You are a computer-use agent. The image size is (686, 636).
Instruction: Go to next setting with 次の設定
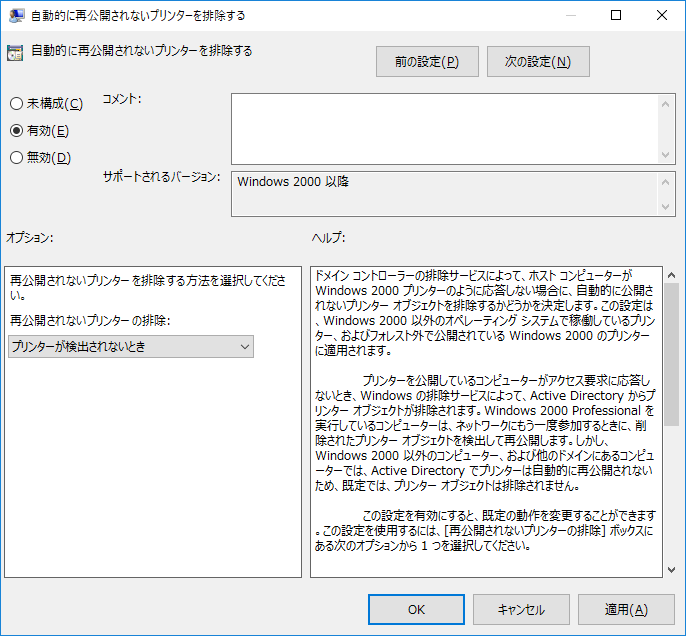click(538, 62)
